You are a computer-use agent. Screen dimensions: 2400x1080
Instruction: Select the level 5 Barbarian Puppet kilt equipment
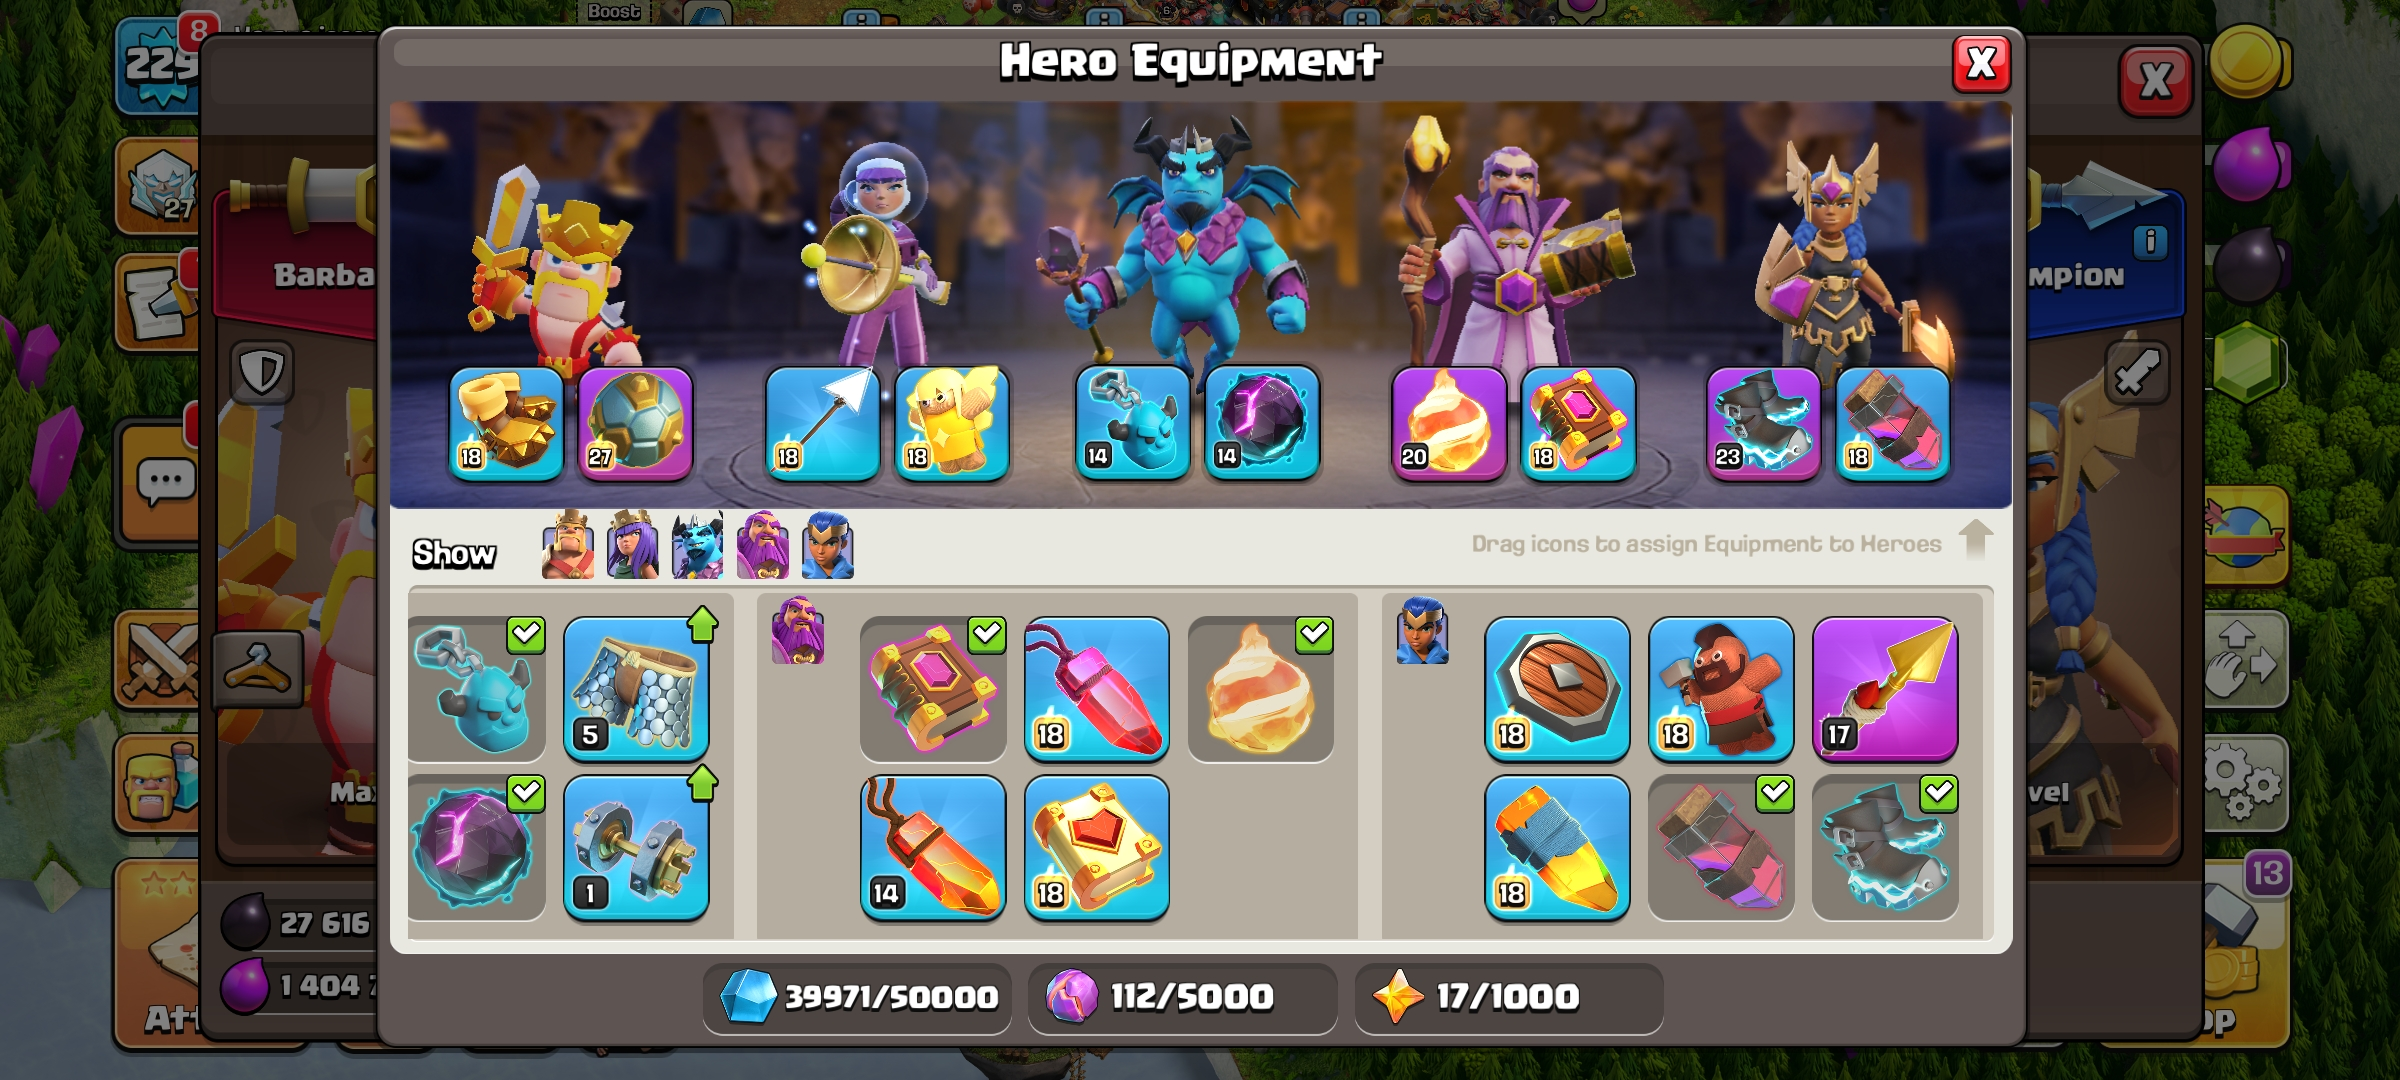click(x=636, y=689)
